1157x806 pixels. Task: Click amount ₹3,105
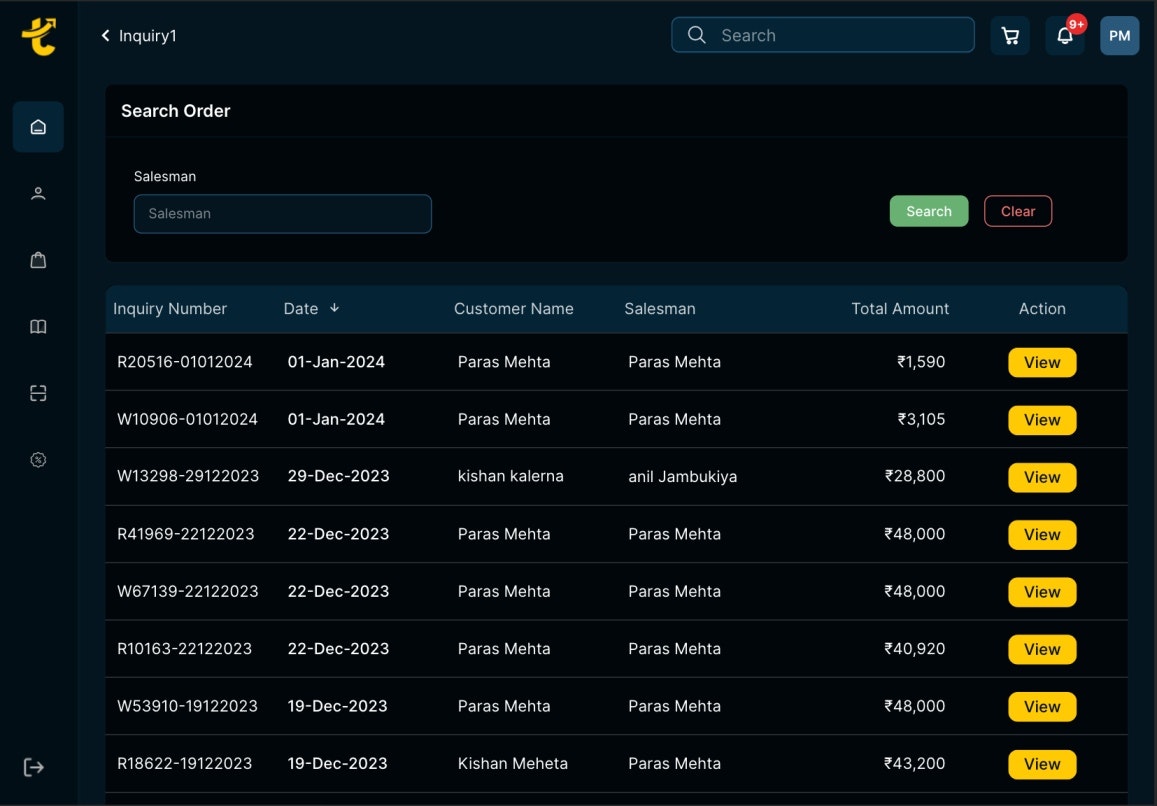coord(921,419)
